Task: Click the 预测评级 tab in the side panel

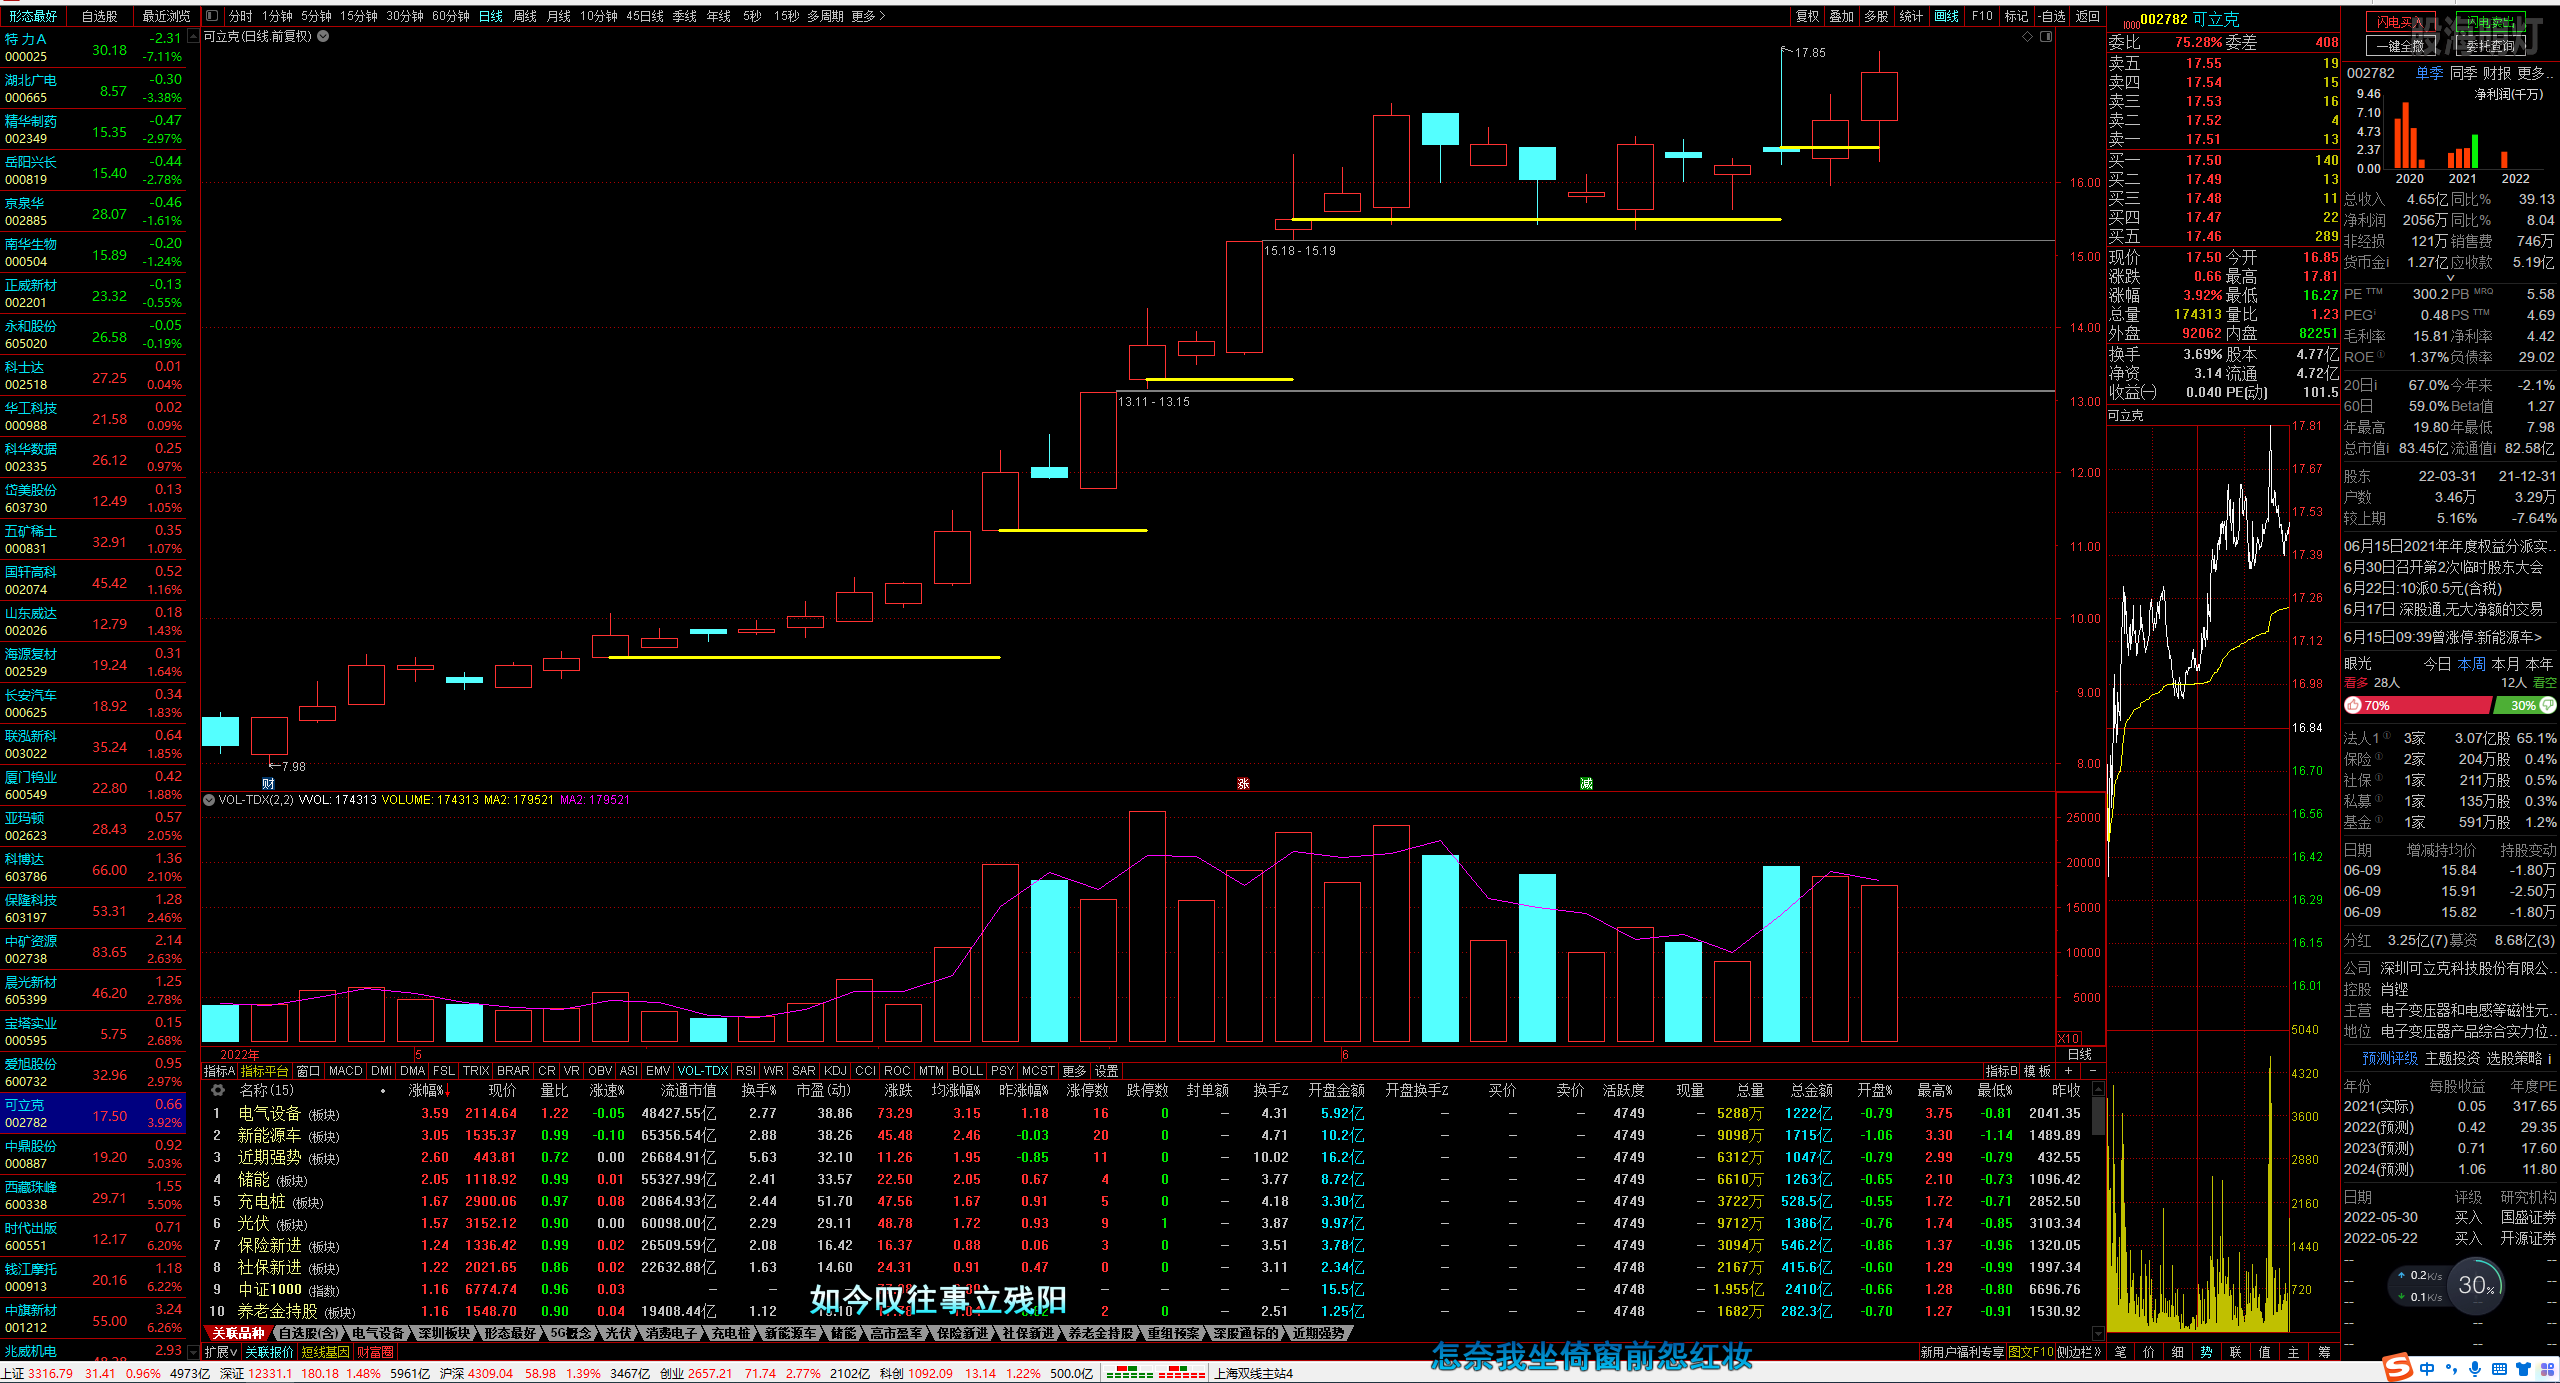Action: (x=2389, y=1057)
